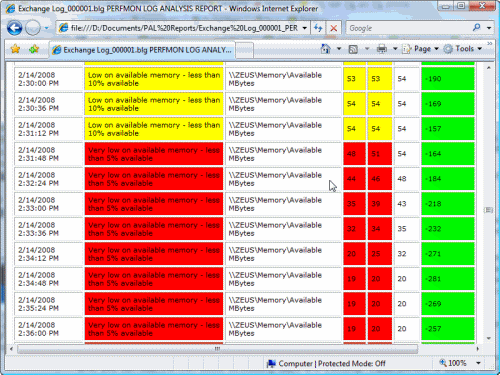
Task: Click the search magnifier icon
Action: [477, 28]
